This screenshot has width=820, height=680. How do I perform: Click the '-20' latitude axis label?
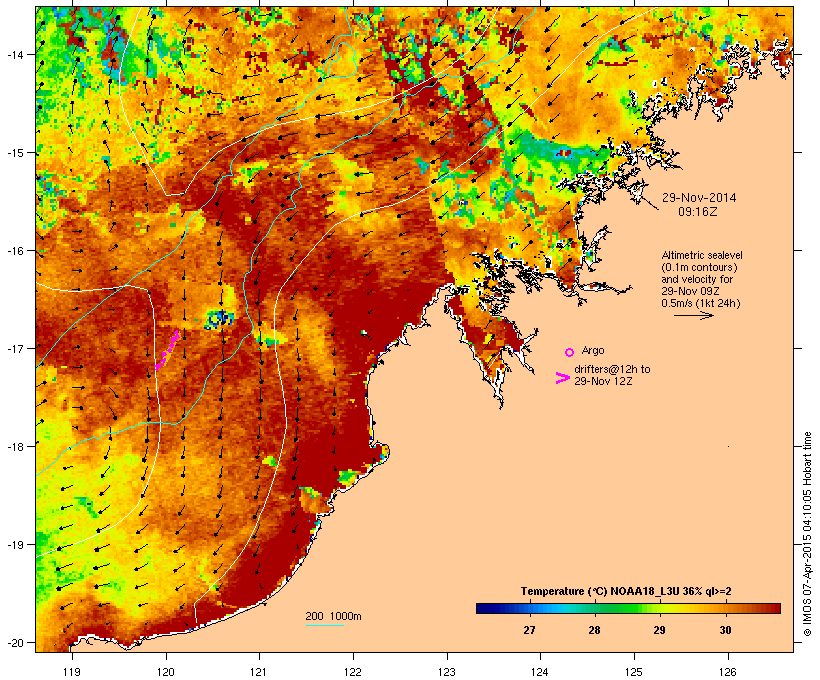pyautogui.click(x=15, y=642)
